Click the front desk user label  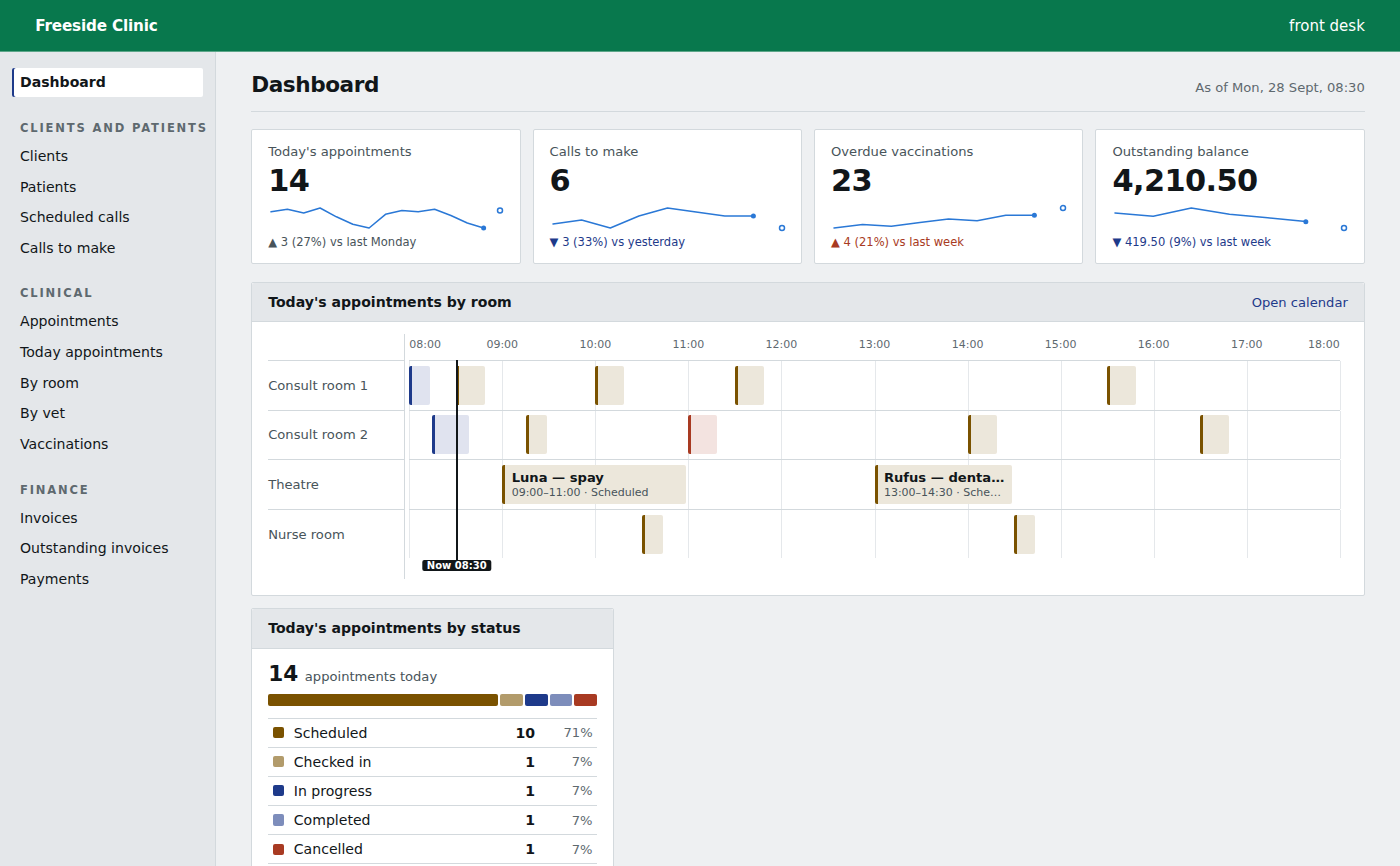pyautogui.click(x=1326, y=26)
